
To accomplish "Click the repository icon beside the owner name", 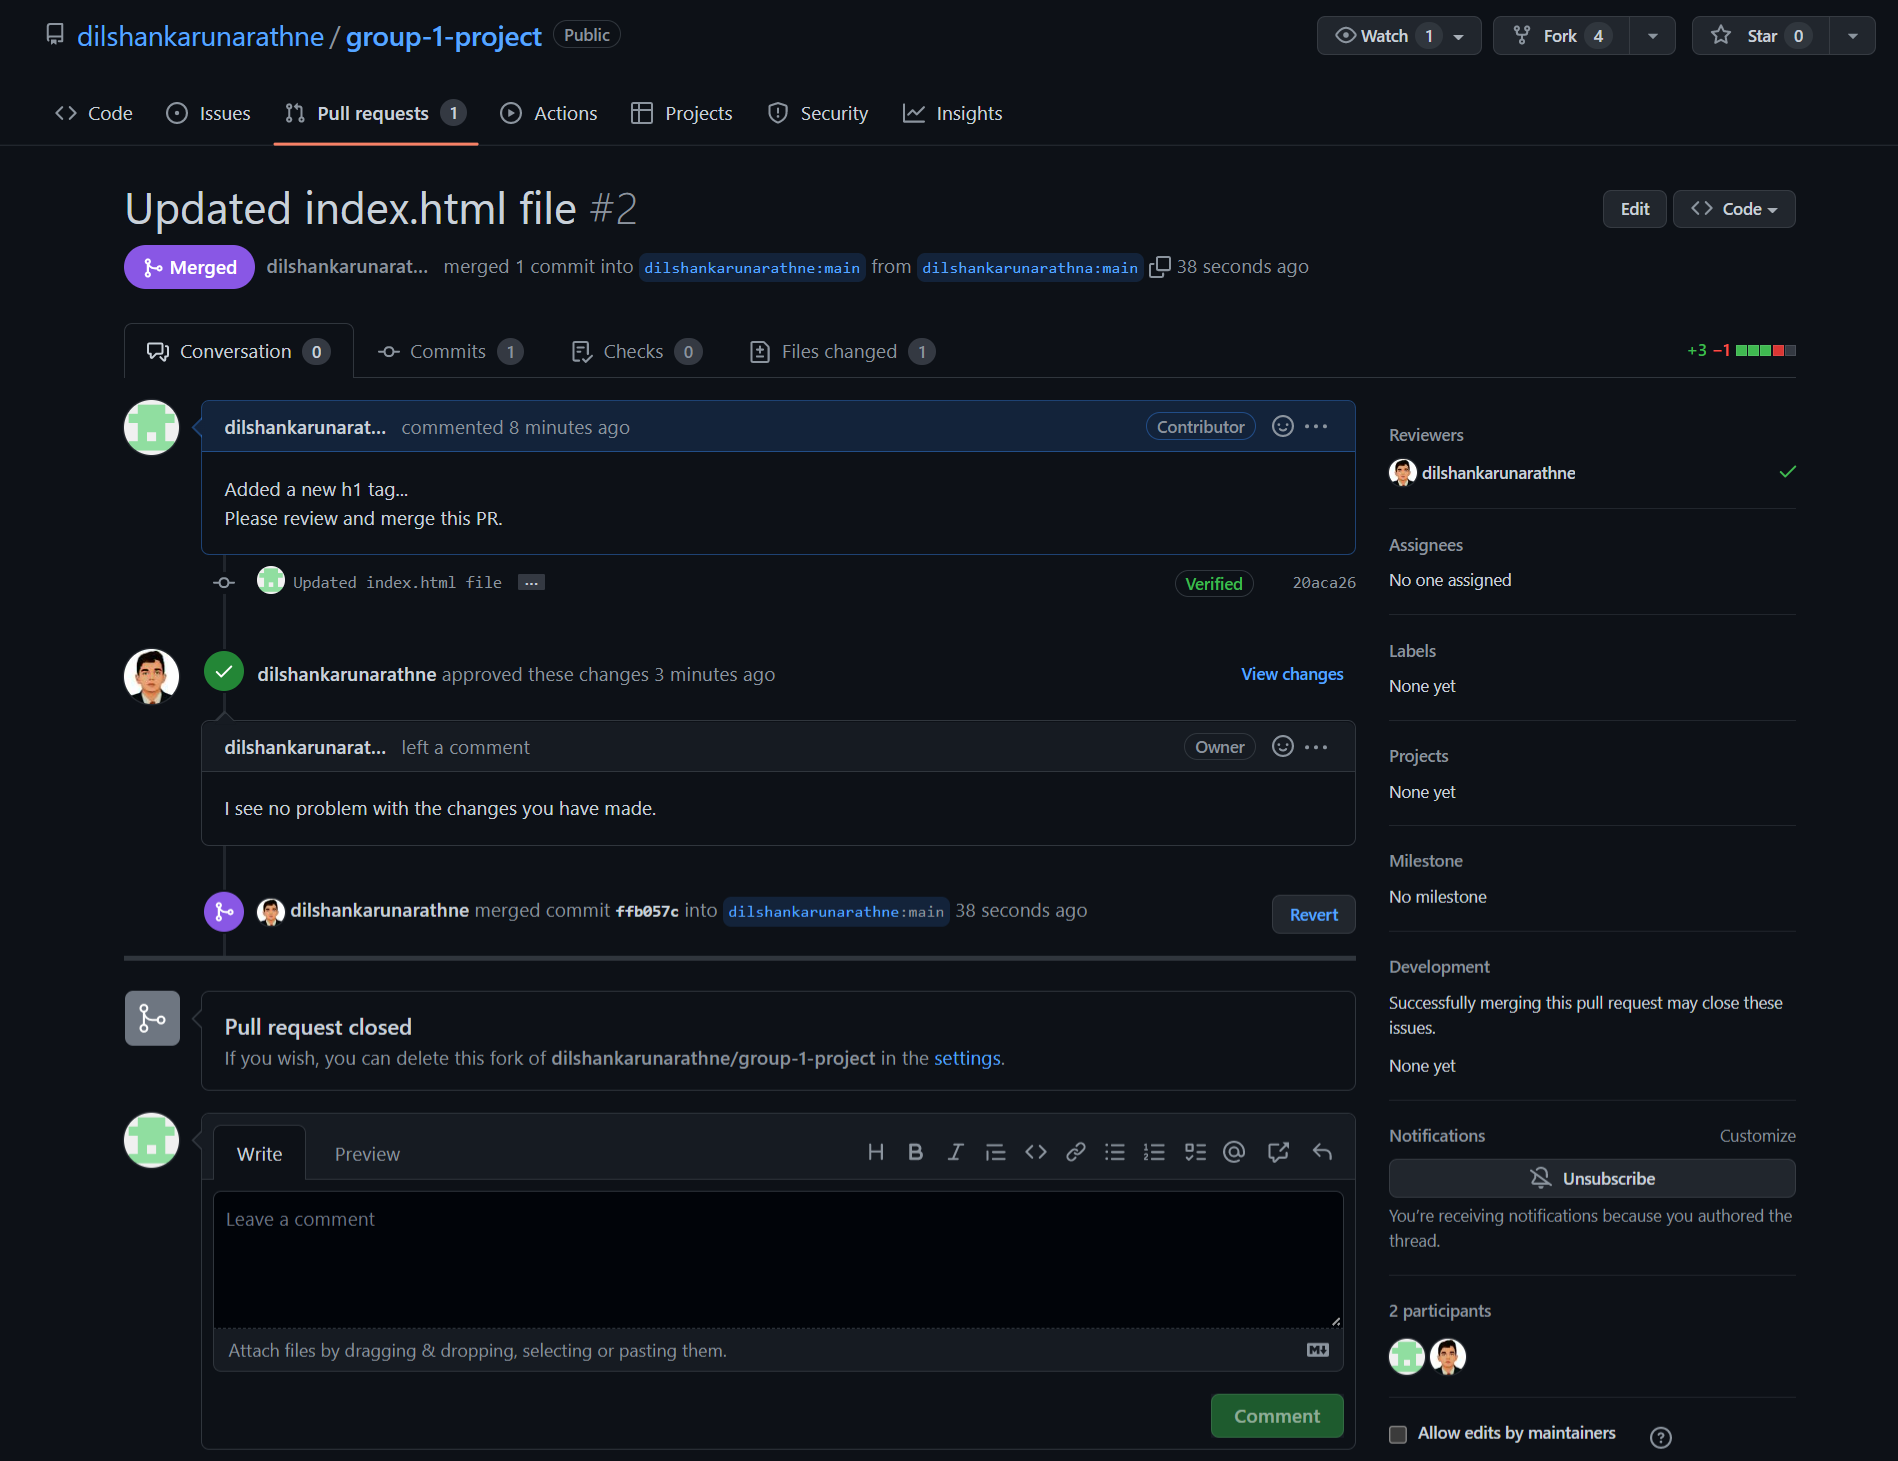I will [55, 35].
